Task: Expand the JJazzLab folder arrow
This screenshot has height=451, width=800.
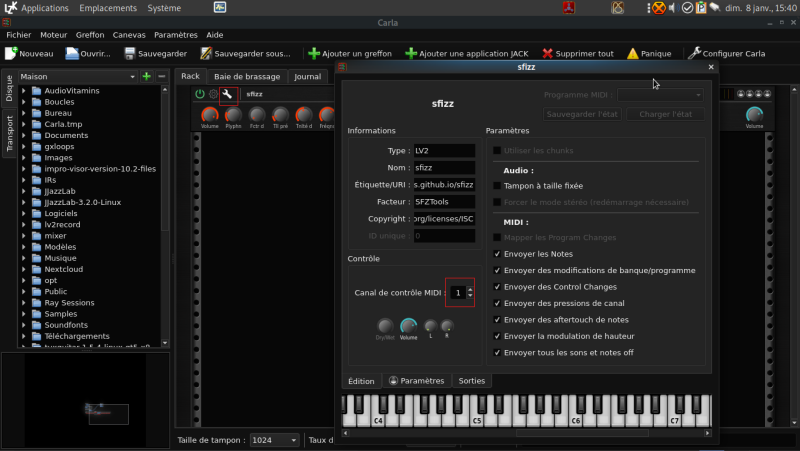Action: point(23,191)
